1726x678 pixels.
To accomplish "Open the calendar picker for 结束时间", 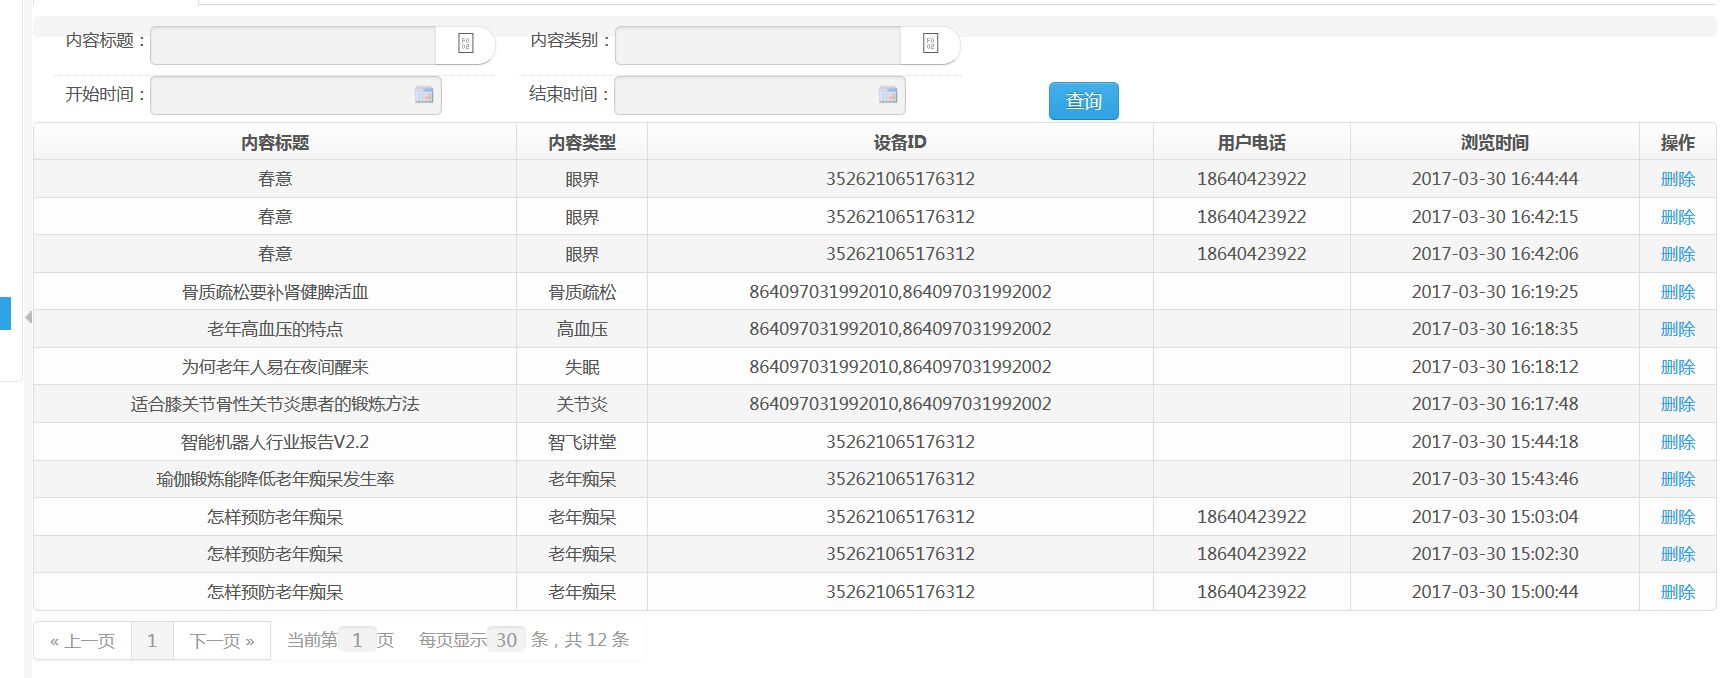I will click(x=888, y=95).
